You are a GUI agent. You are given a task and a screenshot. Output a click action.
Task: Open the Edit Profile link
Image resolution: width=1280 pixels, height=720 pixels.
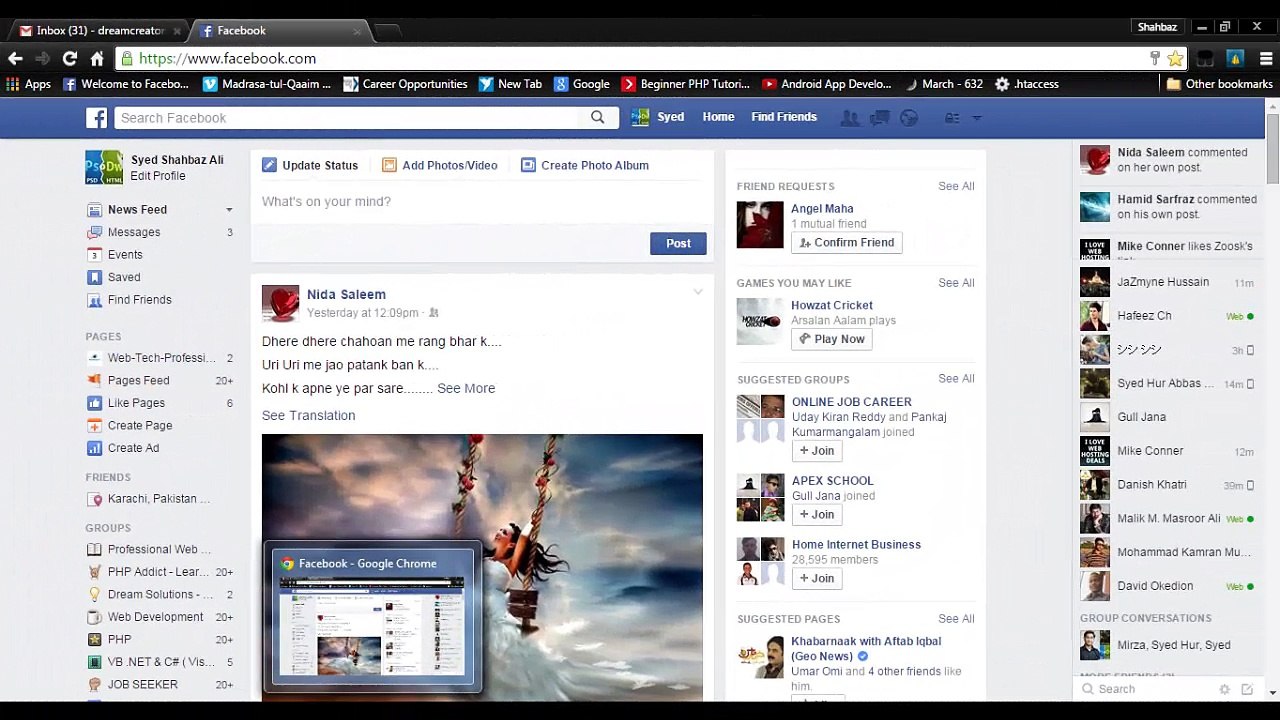157,176
